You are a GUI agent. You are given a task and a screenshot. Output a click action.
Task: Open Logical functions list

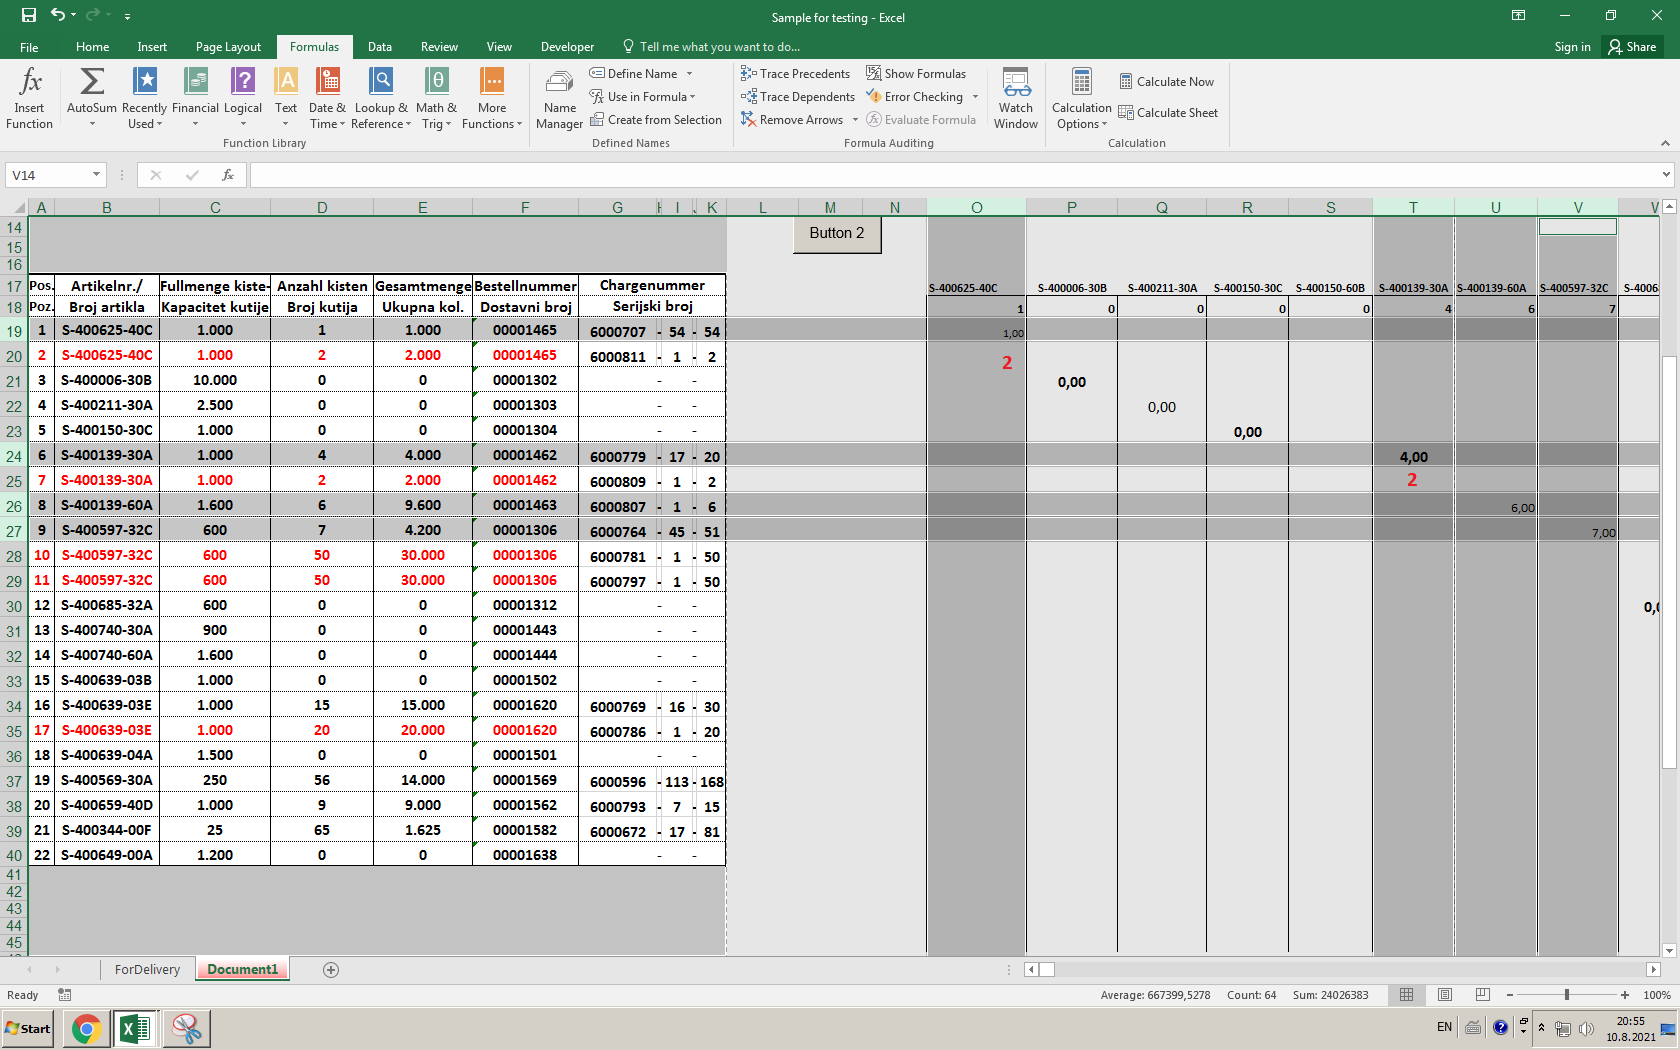pyautogui.click(x=243, y=98)
